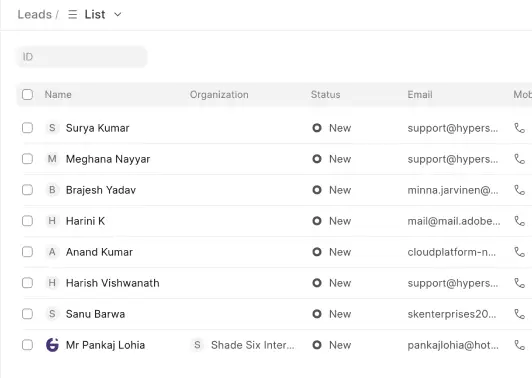Open the List view dropdown chevron
This screenshot has width=532, height=378.
pos(117,14)
